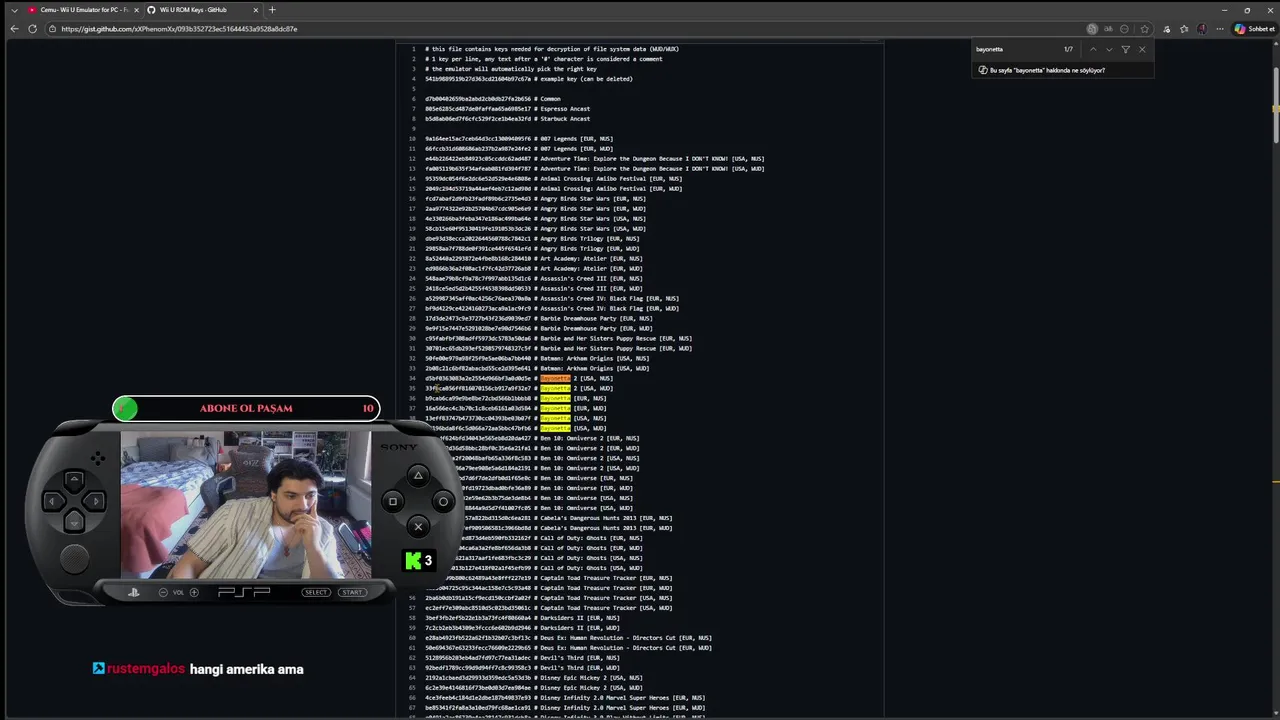Click Animal Crossing: Amiibo Festival [EUR, NUS] line
Image resolution: width=1280 pixels, height=720 pixels.
[x=553, y=179]
